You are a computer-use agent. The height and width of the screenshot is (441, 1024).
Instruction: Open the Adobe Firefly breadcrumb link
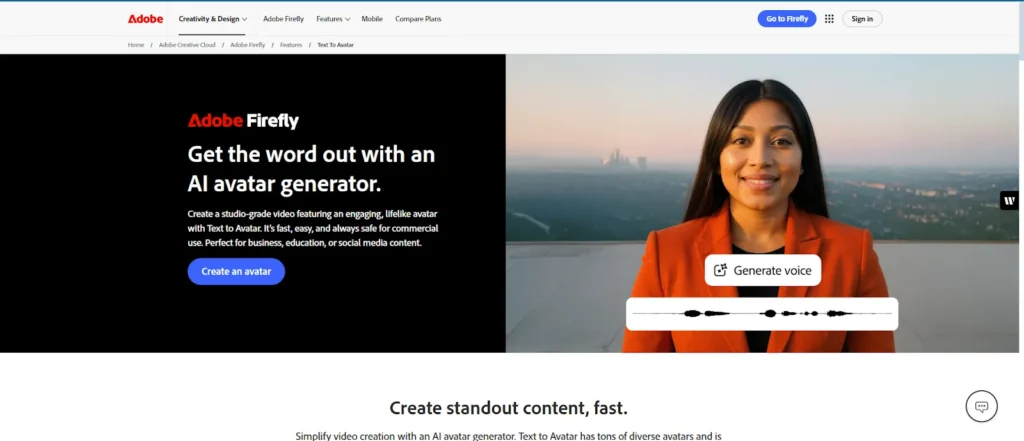tap(248, 45)
